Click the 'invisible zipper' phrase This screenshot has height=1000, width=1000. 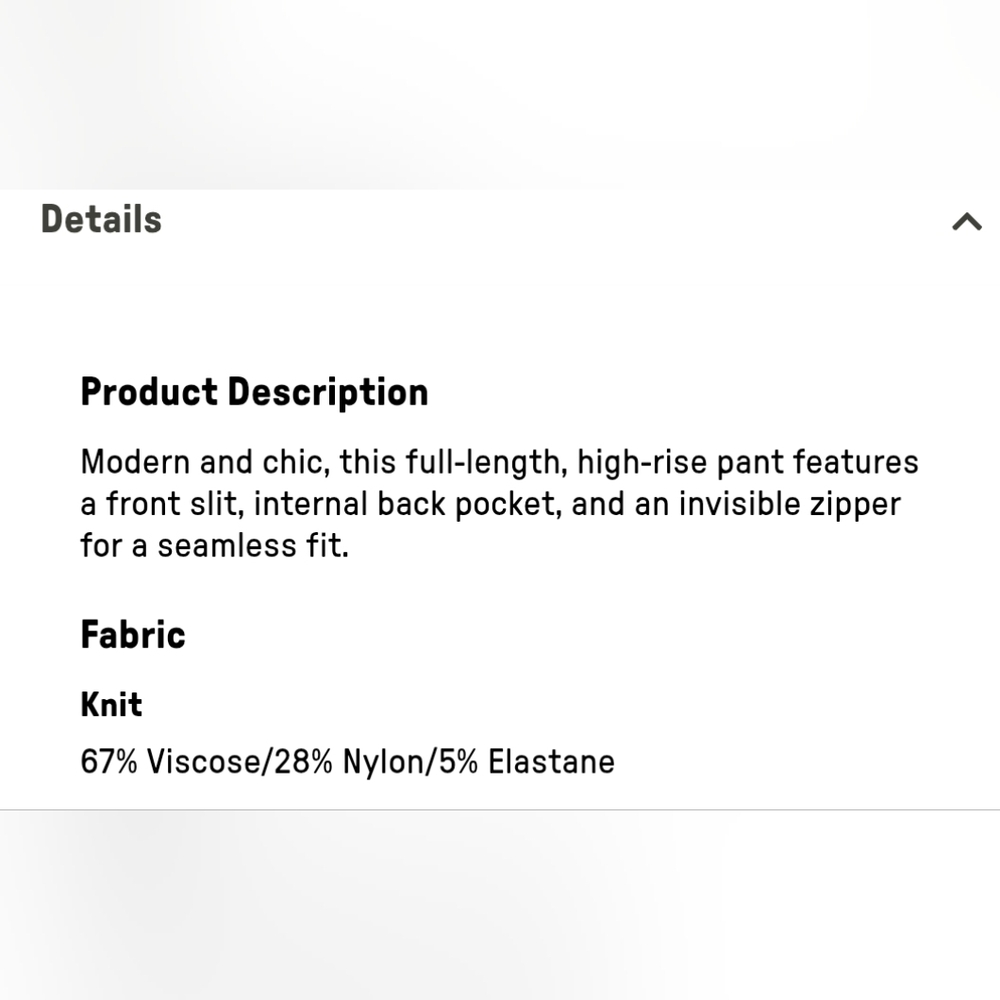(x=790, y=504)
